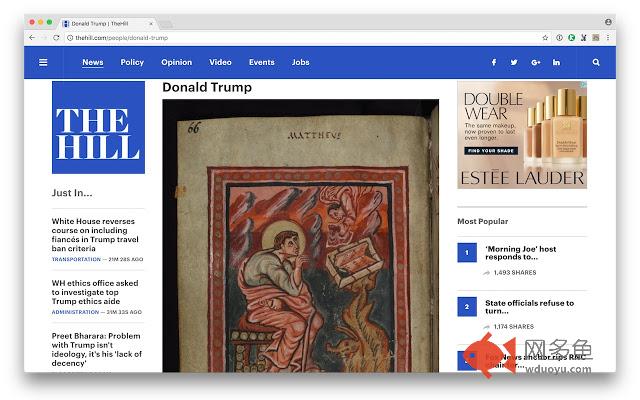Open The Hill's Twitter icon
The width and height of the screenshot is (640, 400).
click(x=514, y=62)
